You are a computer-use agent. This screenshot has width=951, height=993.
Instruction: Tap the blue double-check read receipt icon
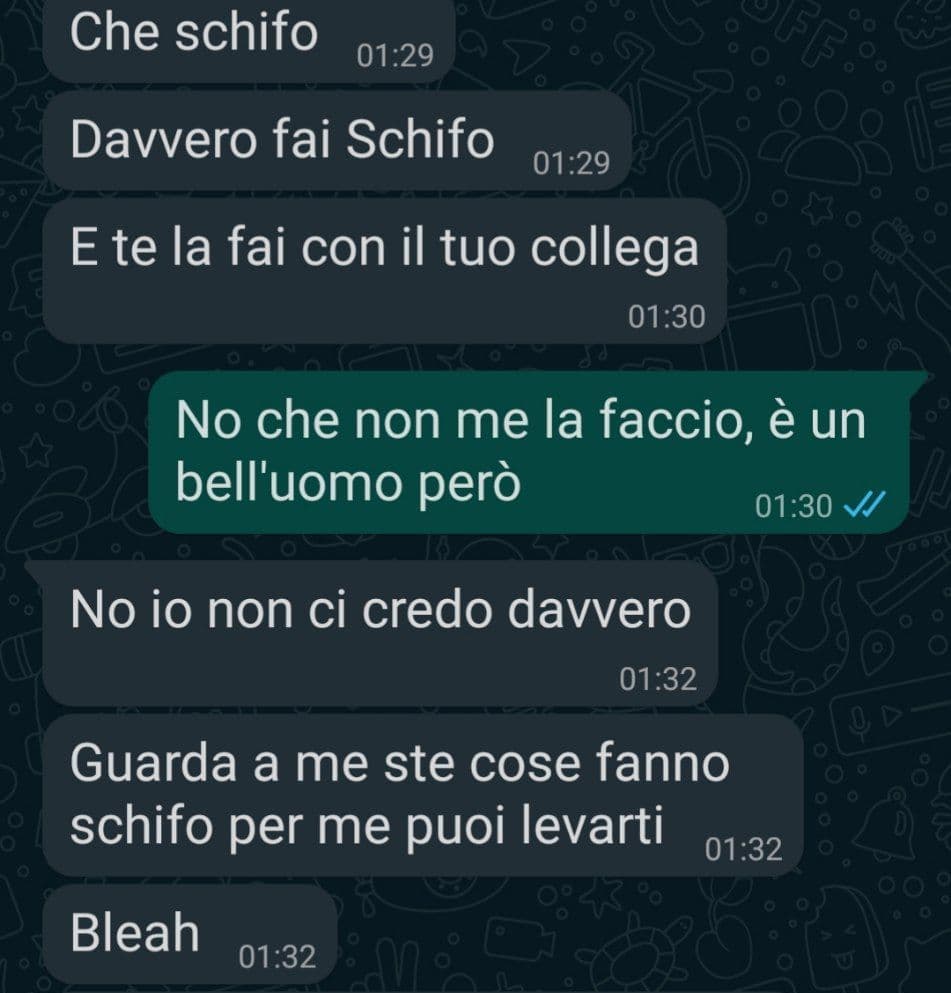(865, 505)
